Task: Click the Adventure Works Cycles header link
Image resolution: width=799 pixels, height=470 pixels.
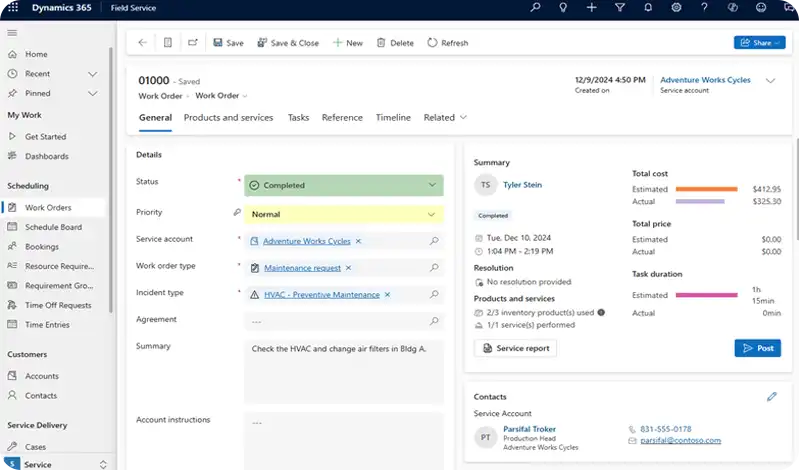Action: [705, 80]
